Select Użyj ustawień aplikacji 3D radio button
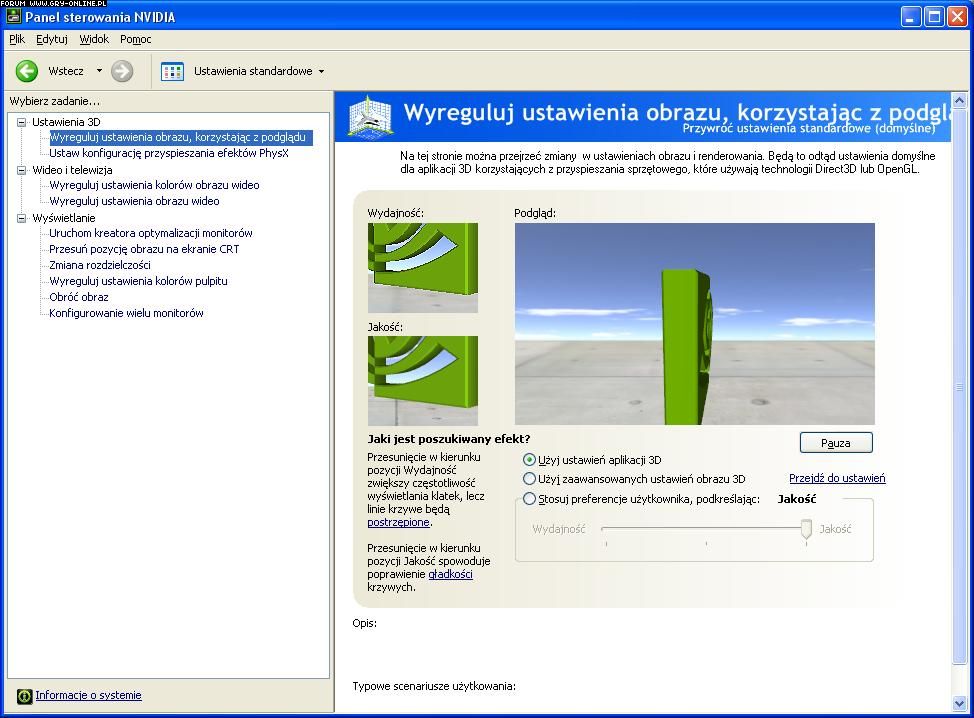The height and width of the screenshot is (718, 974). tap(529, 460)
